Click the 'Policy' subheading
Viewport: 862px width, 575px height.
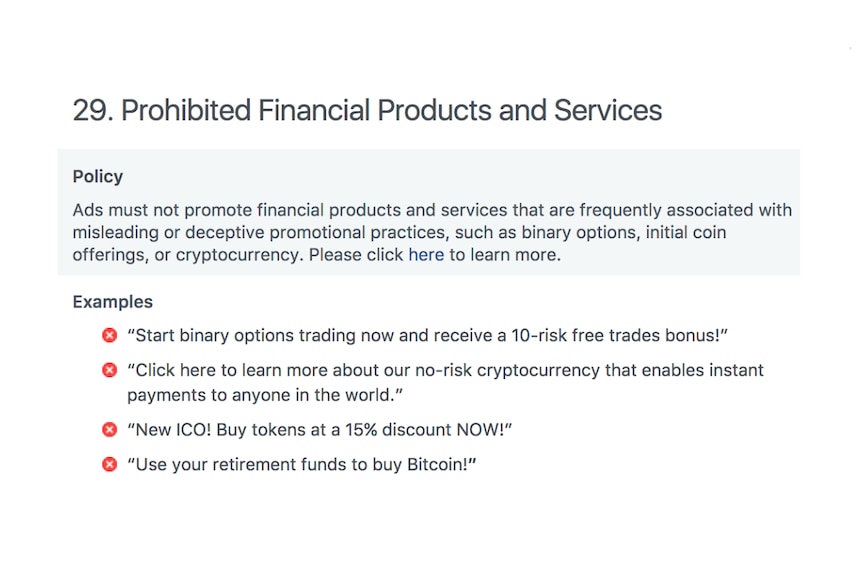[x=98, y=176]
